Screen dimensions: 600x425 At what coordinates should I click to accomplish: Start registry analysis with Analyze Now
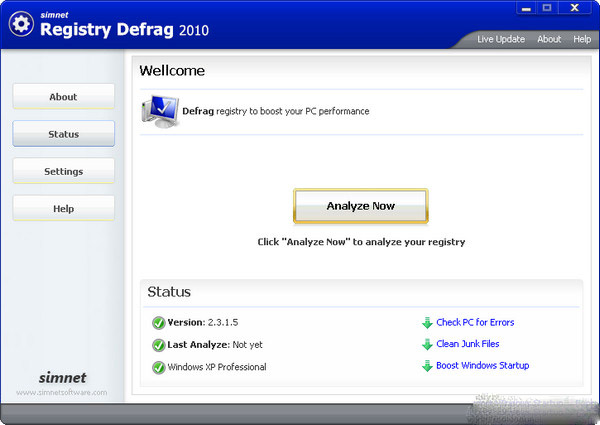[x=360, y=206]
